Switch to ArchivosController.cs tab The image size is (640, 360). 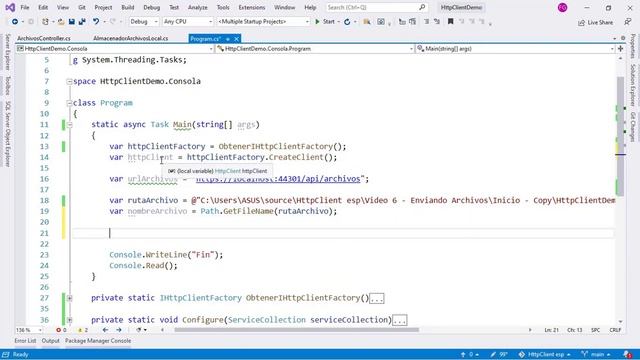click(44, 38)
